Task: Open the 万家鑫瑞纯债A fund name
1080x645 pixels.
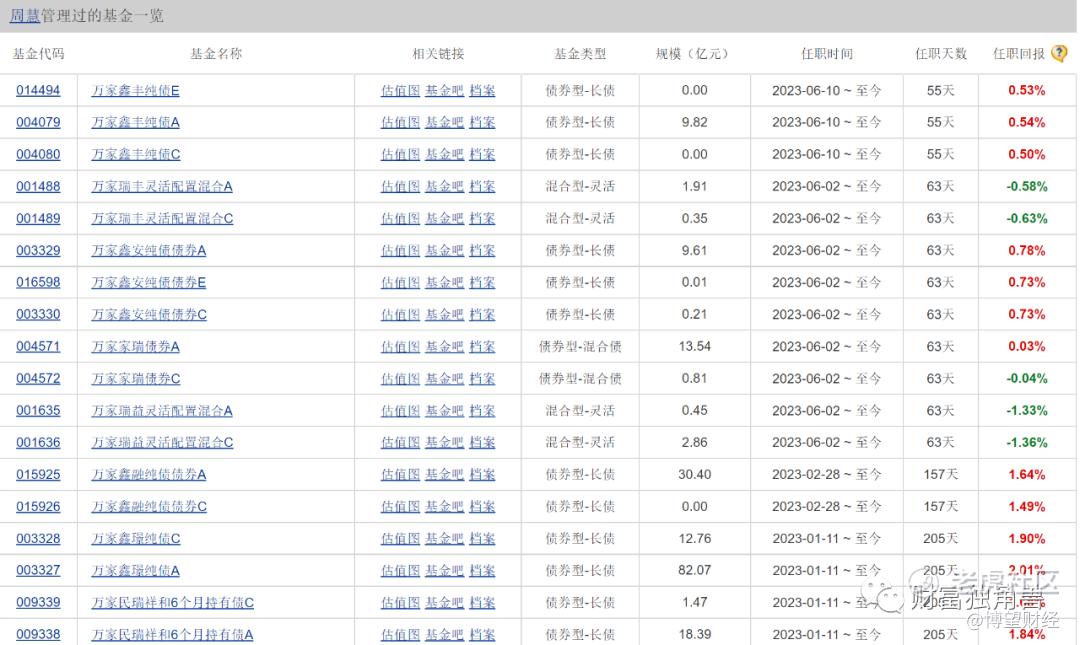Action: point(136,571)
